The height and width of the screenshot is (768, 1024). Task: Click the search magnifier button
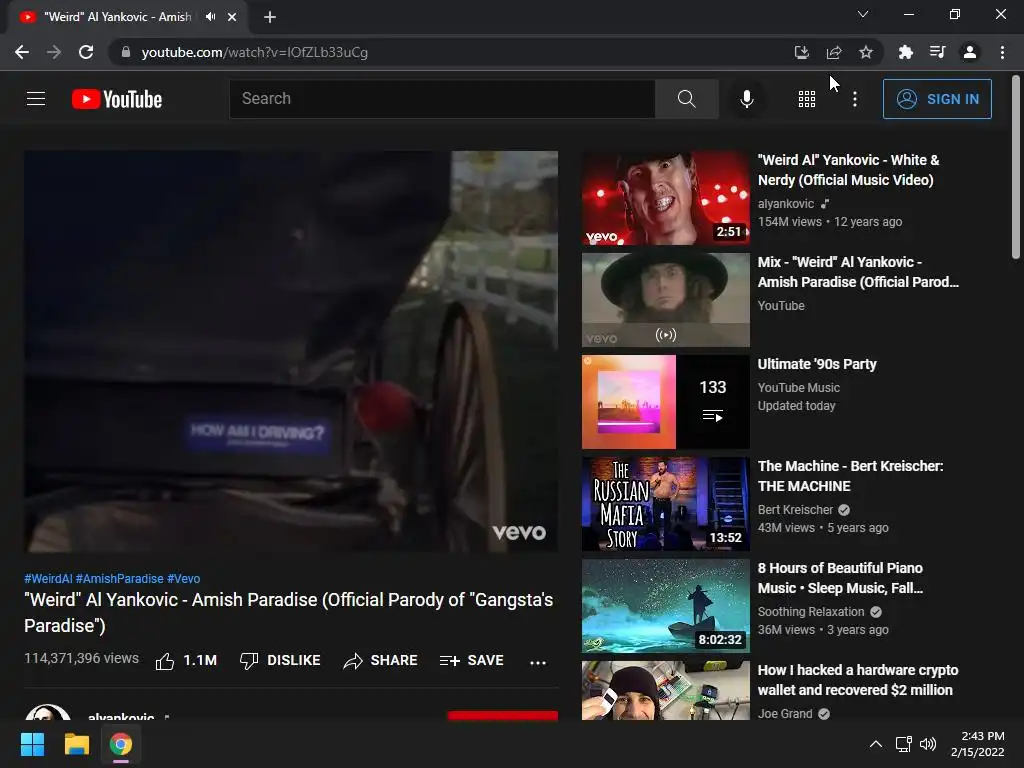click(686, 99)
